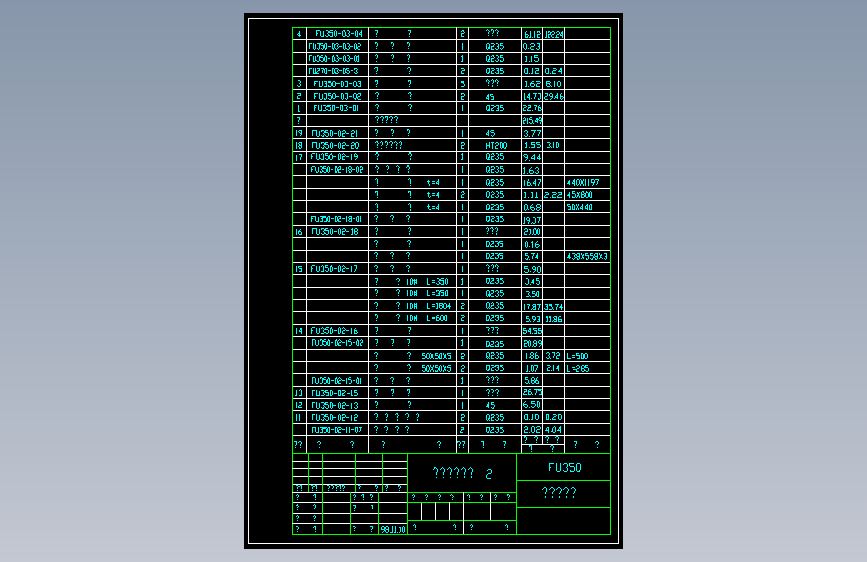Select the FU350-02-18 item 16 code
867x562 pixels.
(x=335, y=231)
